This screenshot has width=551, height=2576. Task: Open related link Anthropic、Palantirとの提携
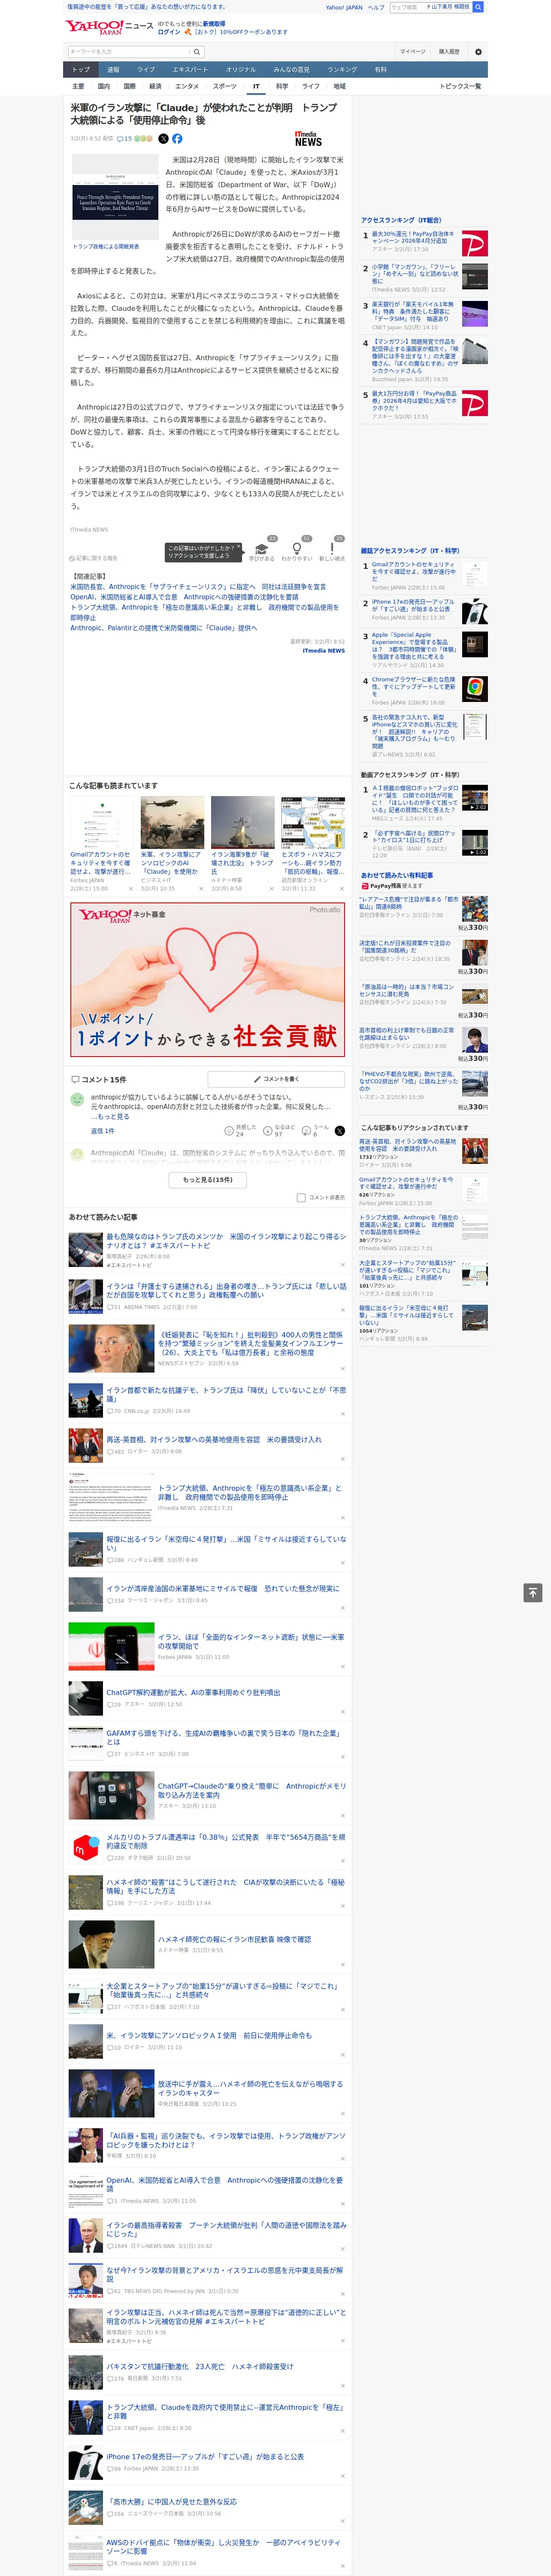point(164,628)
